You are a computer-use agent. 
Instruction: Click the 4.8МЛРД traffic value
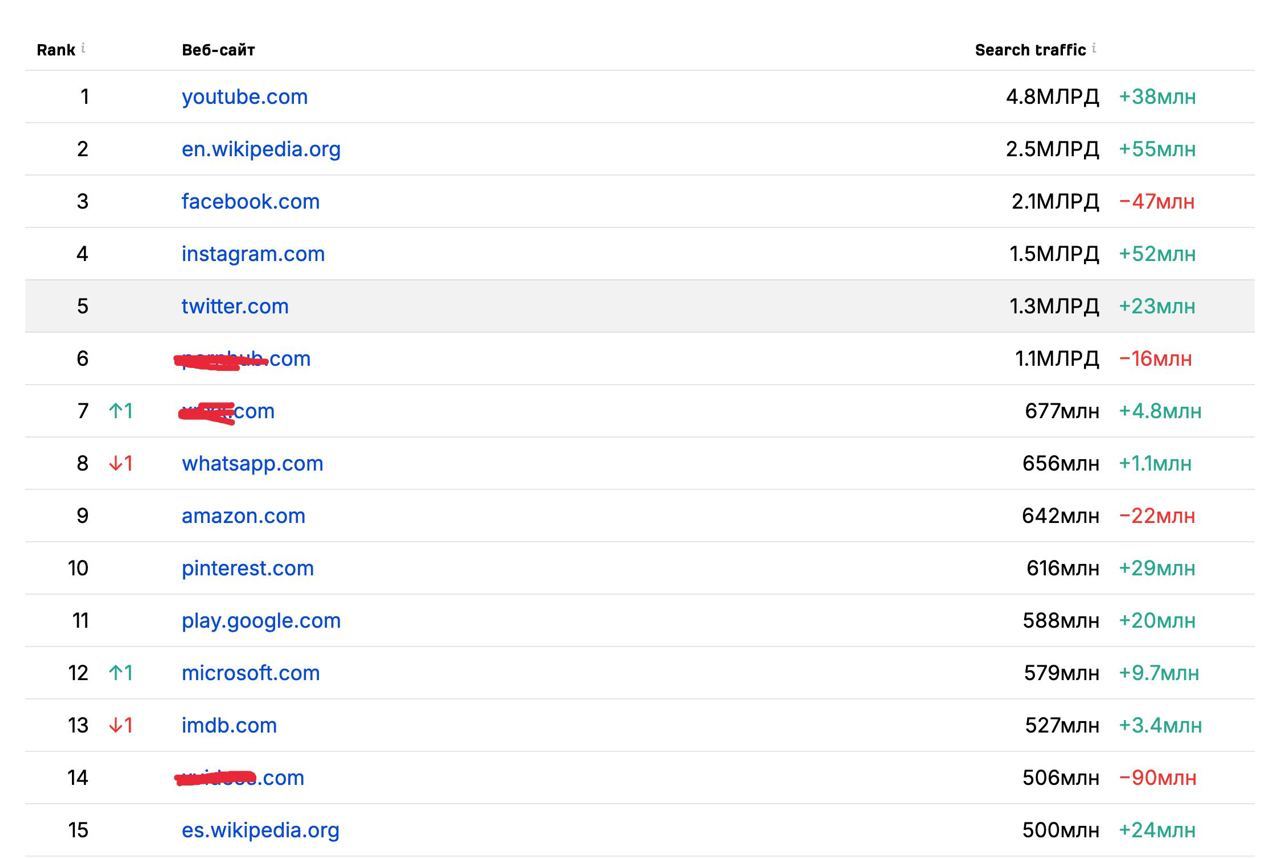(x=1052, y=97)
